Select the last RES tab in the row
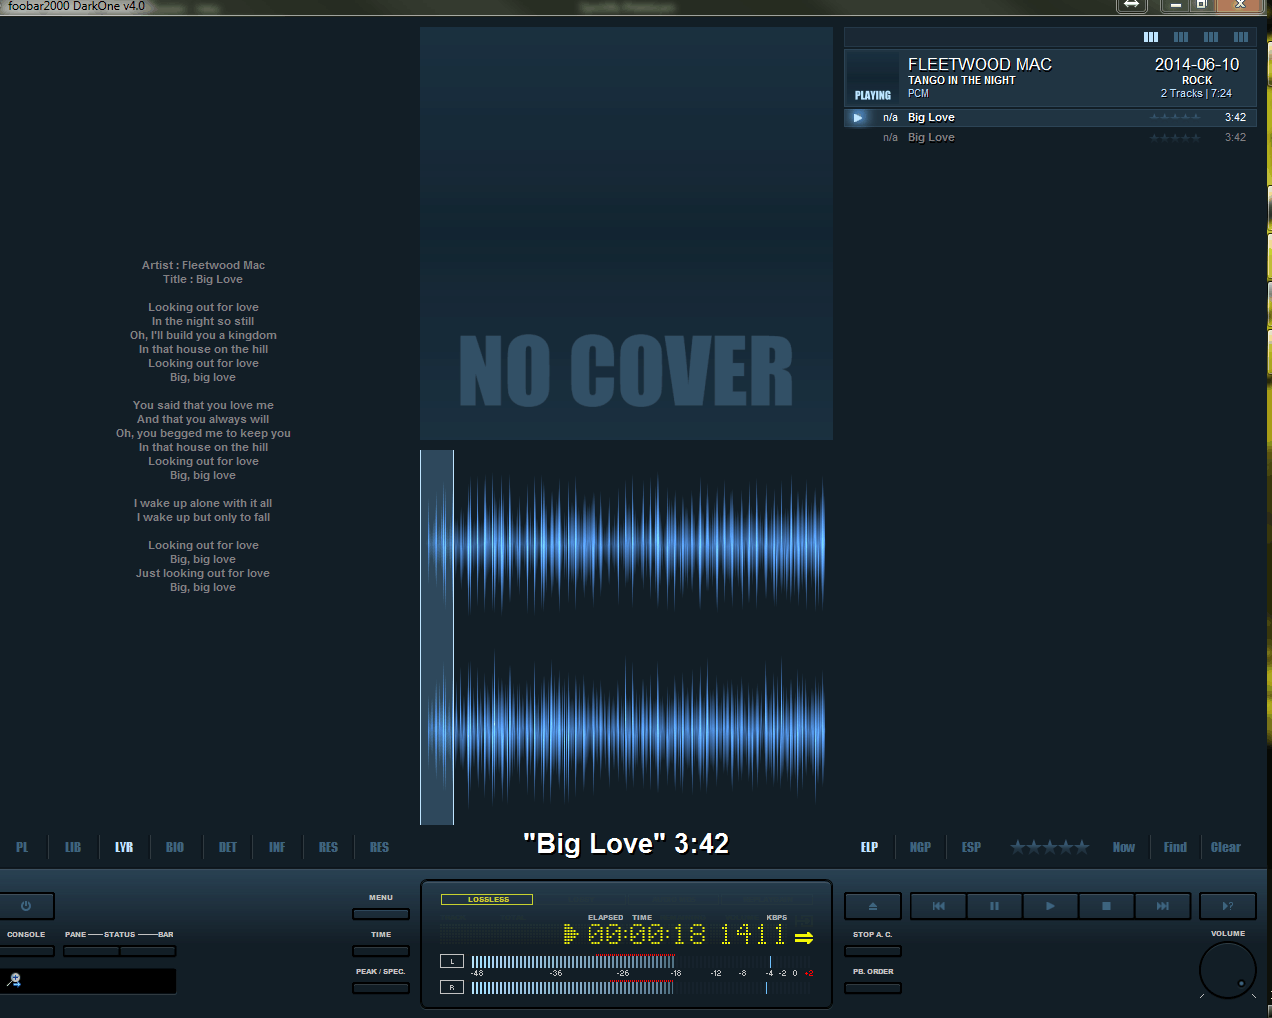Viewport: 1272px width, 1018px height. click(x=379, y=847)
